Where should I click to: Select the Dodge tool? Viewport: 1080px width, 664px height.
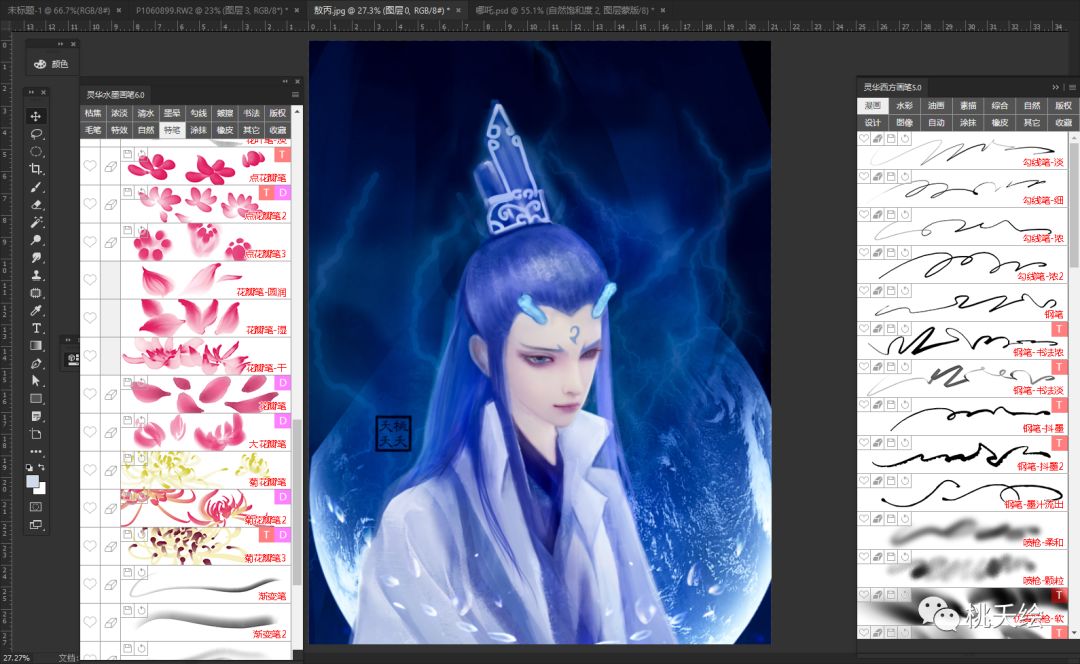tap(37, 240)
